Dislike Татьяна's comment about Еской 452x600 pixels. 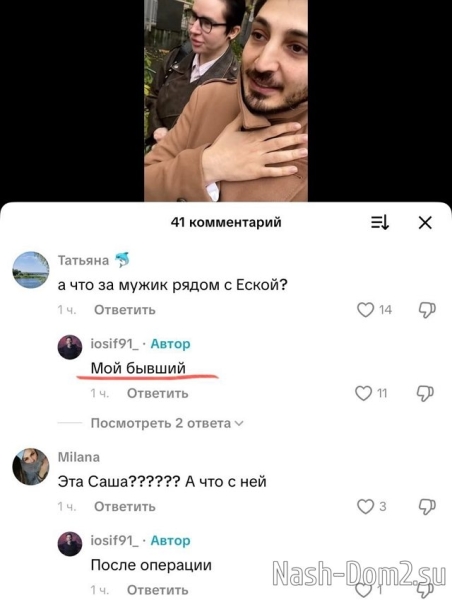pos(427,310)
